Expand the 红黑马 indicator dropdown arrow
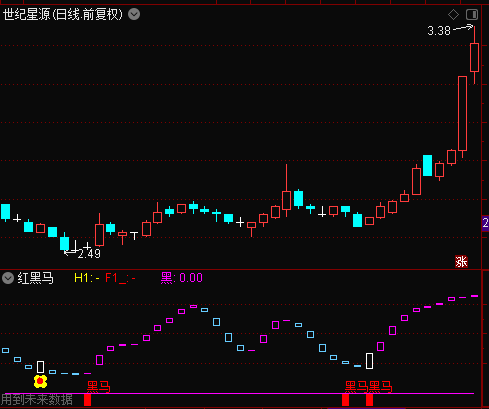 click(x=8, y=278)
